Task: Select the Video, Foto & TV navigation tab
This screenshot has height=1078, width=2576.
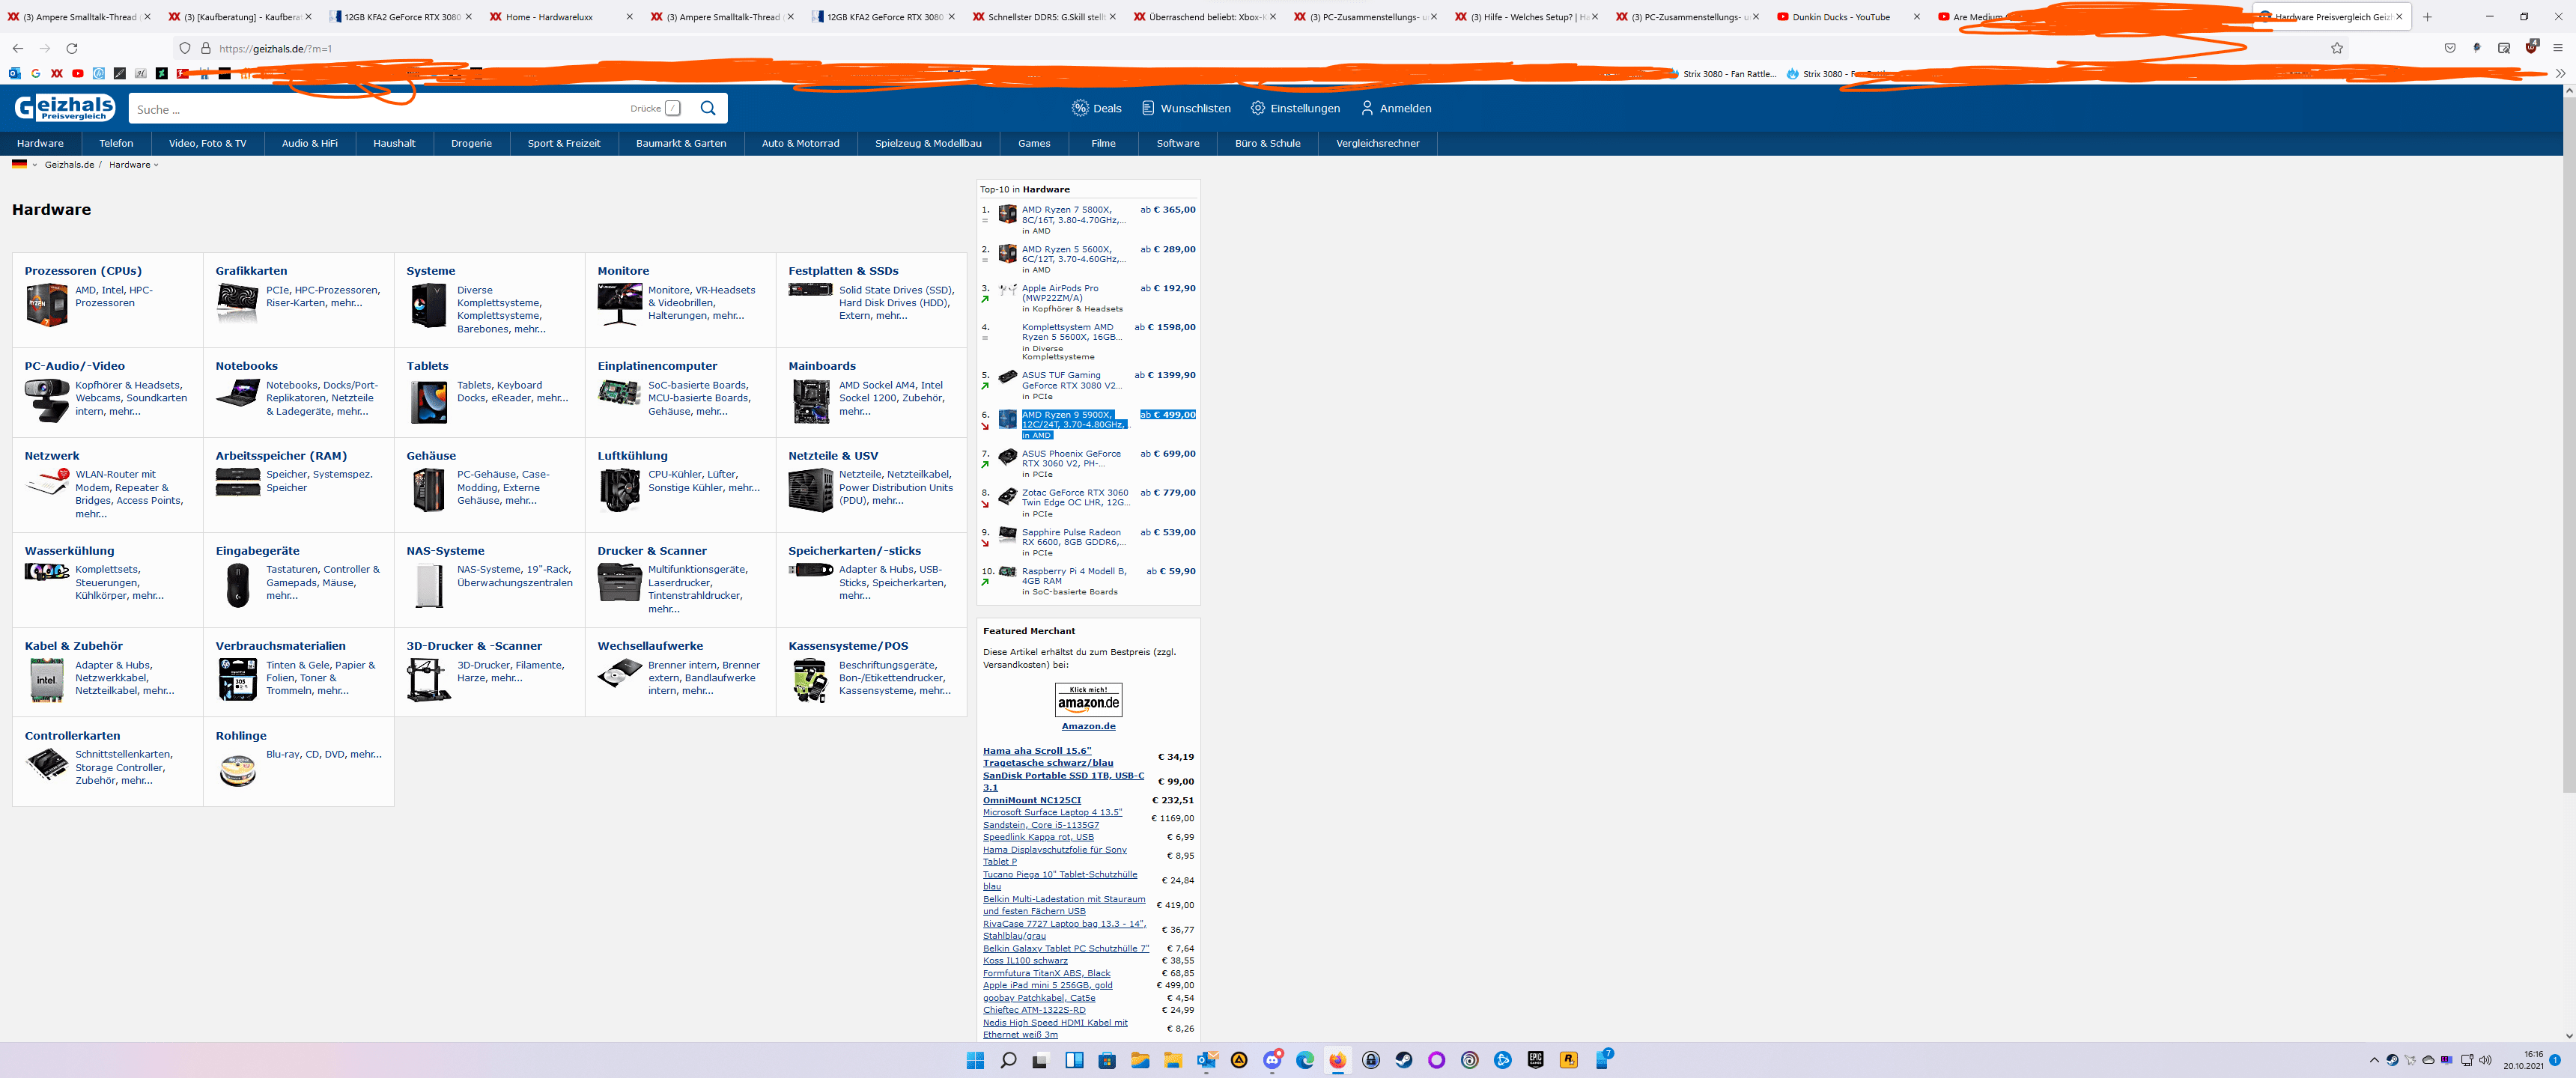Action: coord(207,143)
